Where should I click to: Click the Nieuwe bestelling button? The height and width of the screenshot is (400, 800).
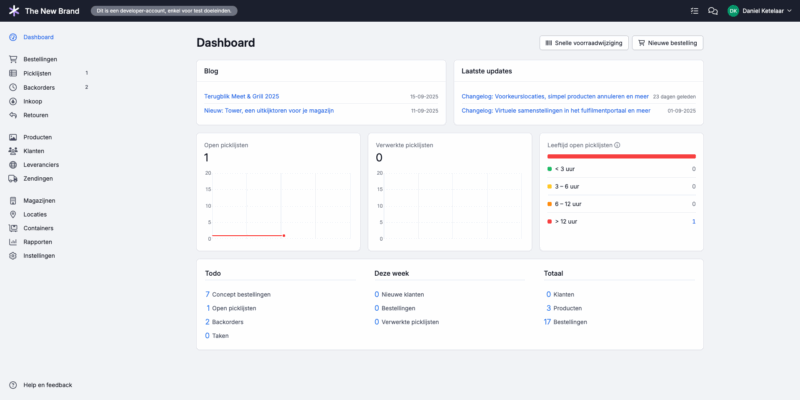point(667,43)
